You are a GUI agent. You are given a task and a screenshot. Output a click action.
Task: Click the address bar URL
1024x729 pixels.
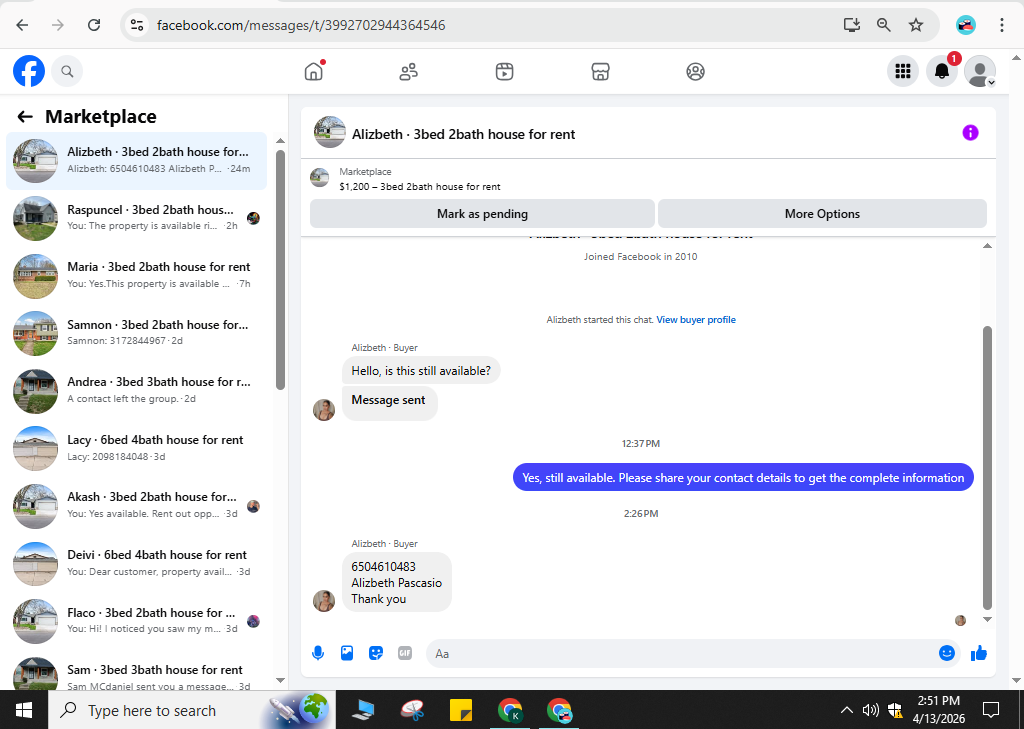click(301, 25)
